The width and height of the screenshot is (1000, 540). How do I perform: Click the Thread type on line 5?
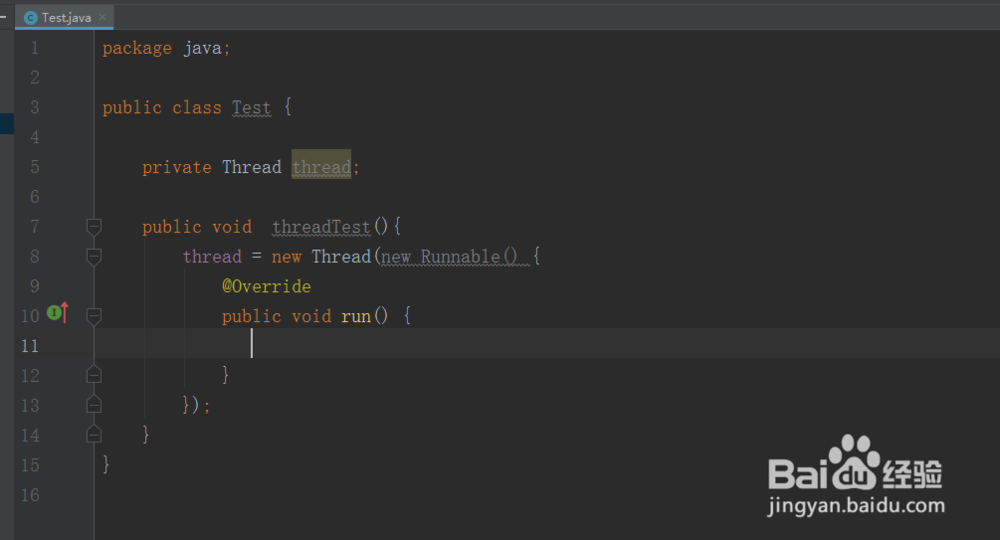[x=252, y=167]
